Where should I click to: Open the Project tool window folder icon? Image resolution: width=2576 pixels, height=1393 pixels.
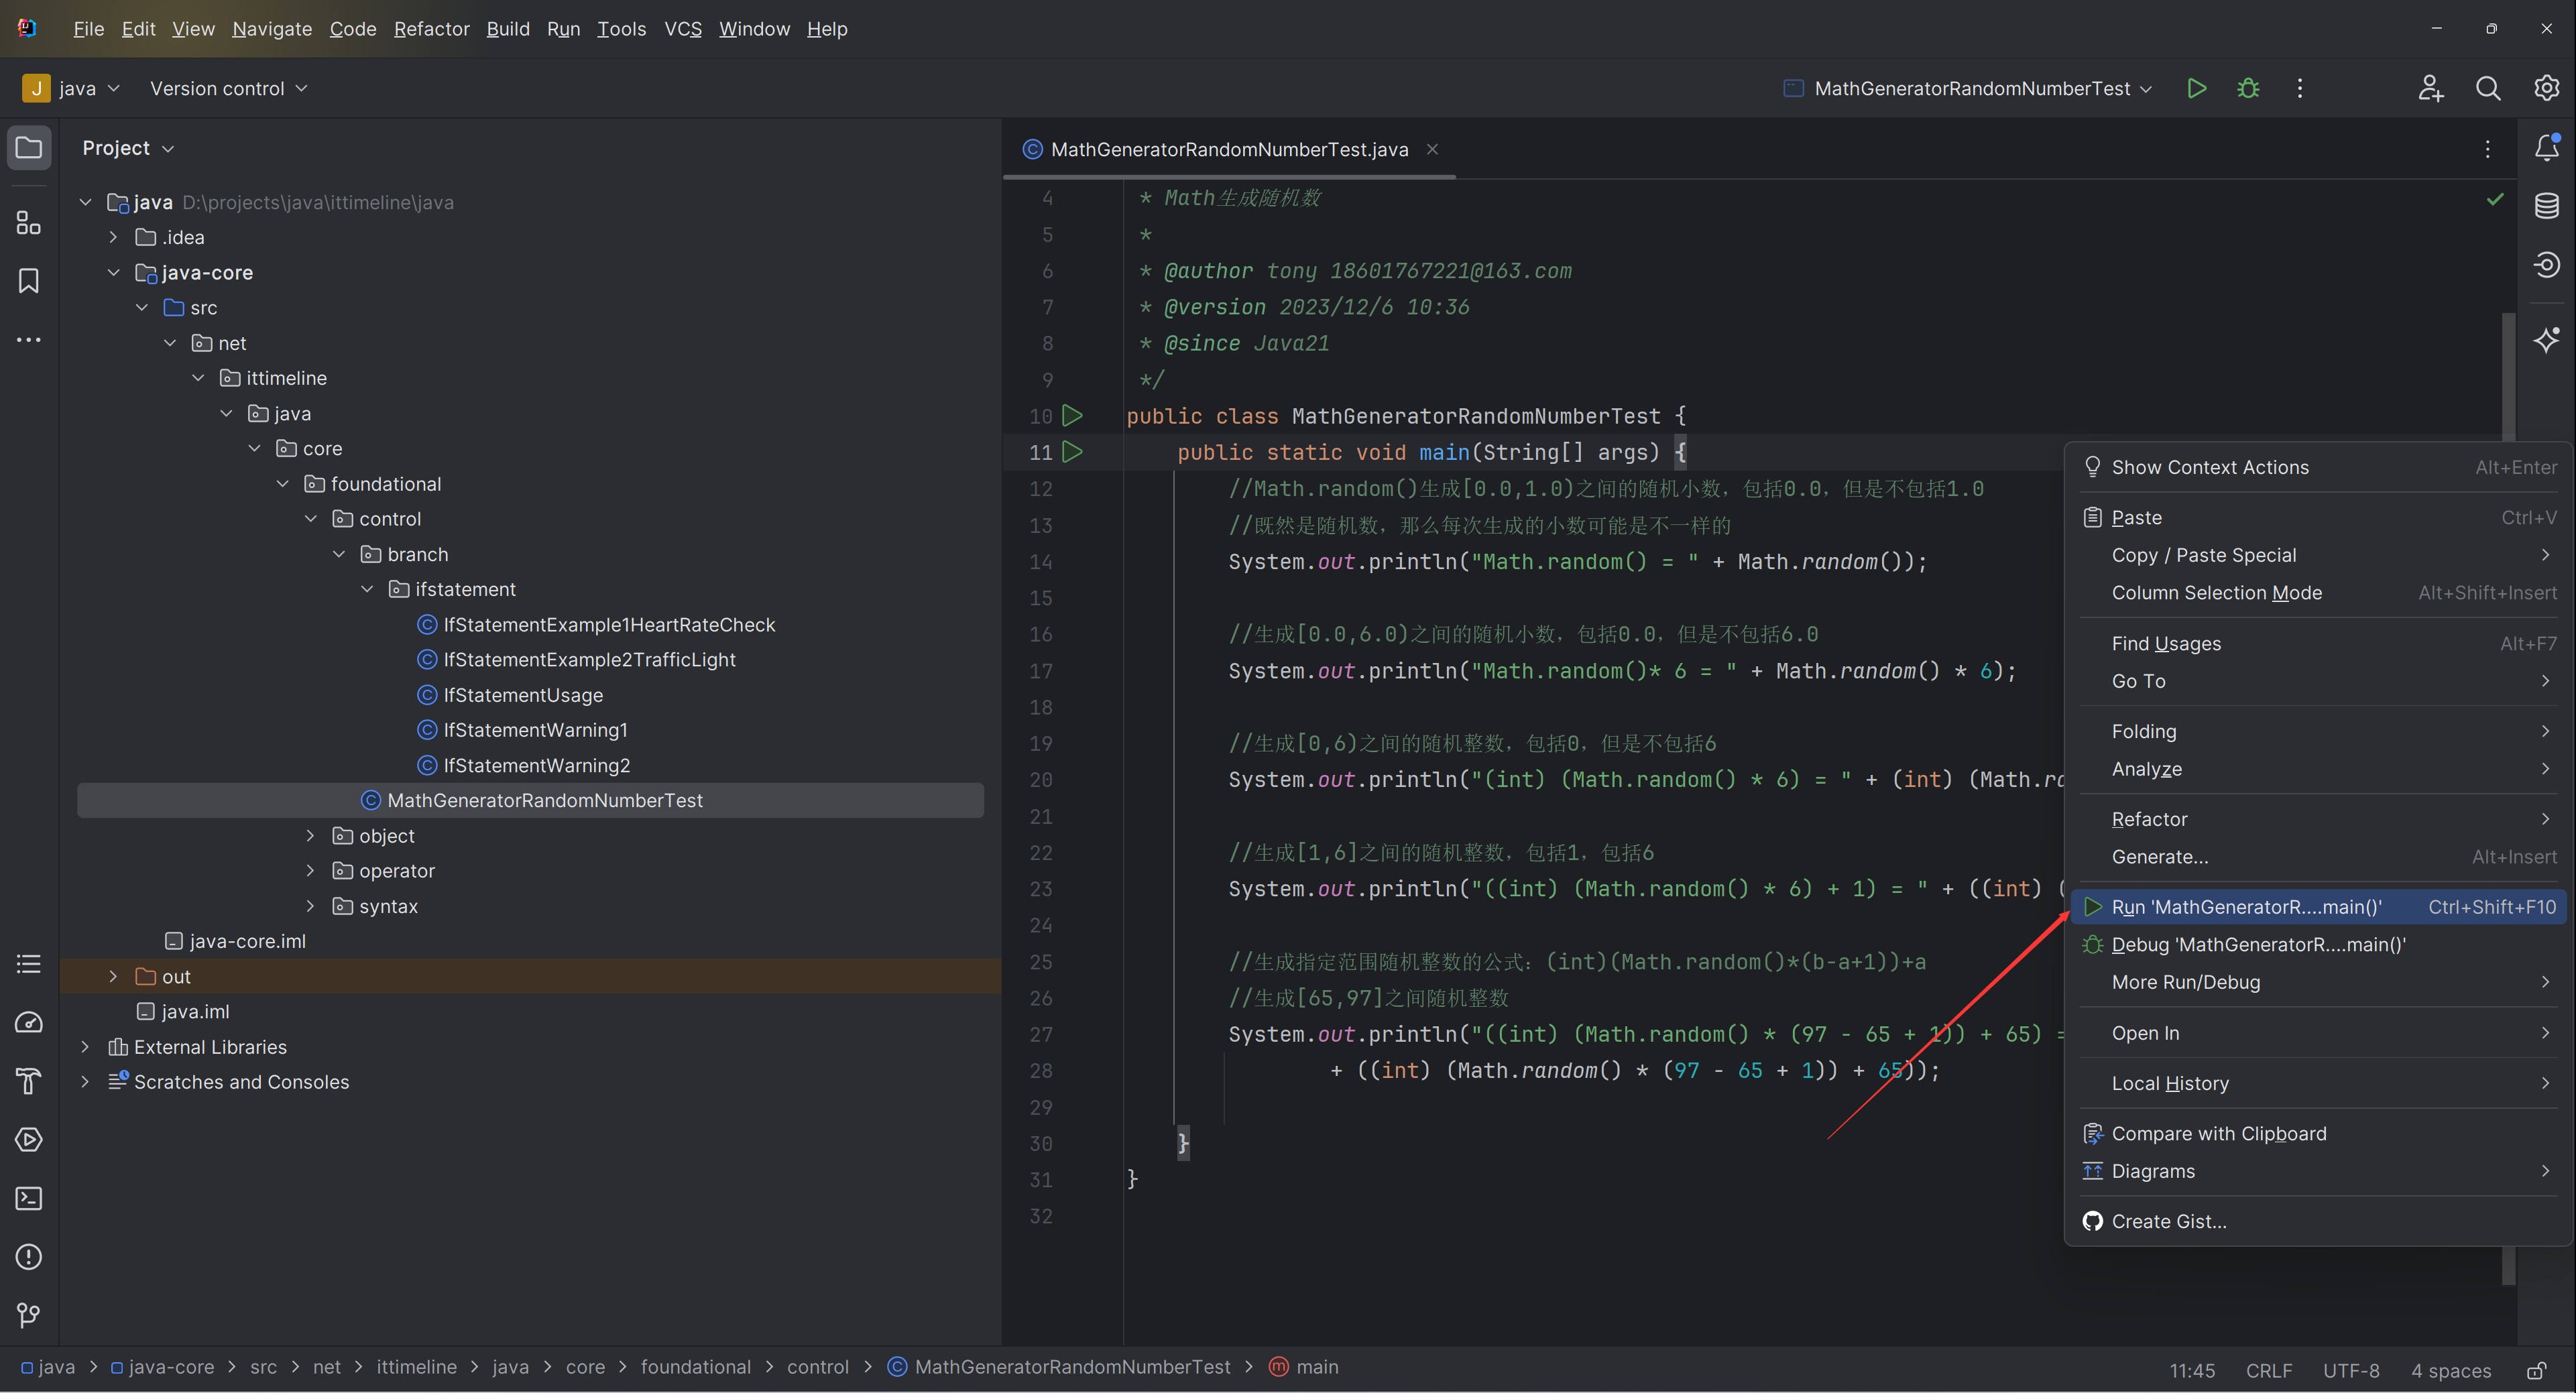click(29, 148)
